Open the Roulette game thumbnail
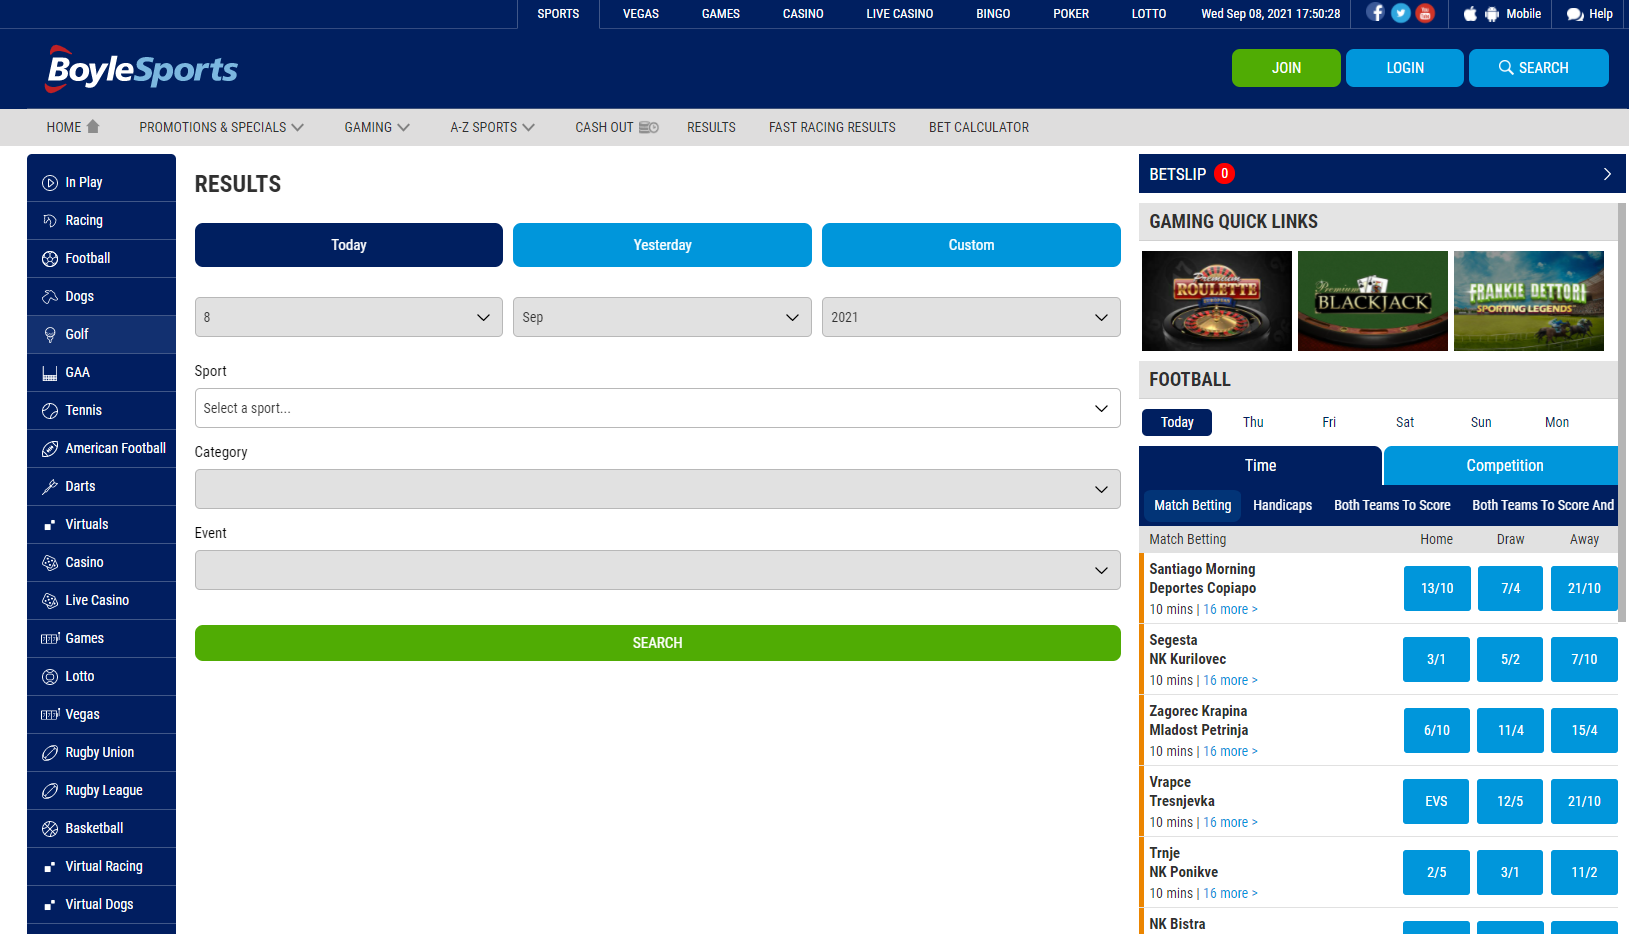 tap(1217, 301)
